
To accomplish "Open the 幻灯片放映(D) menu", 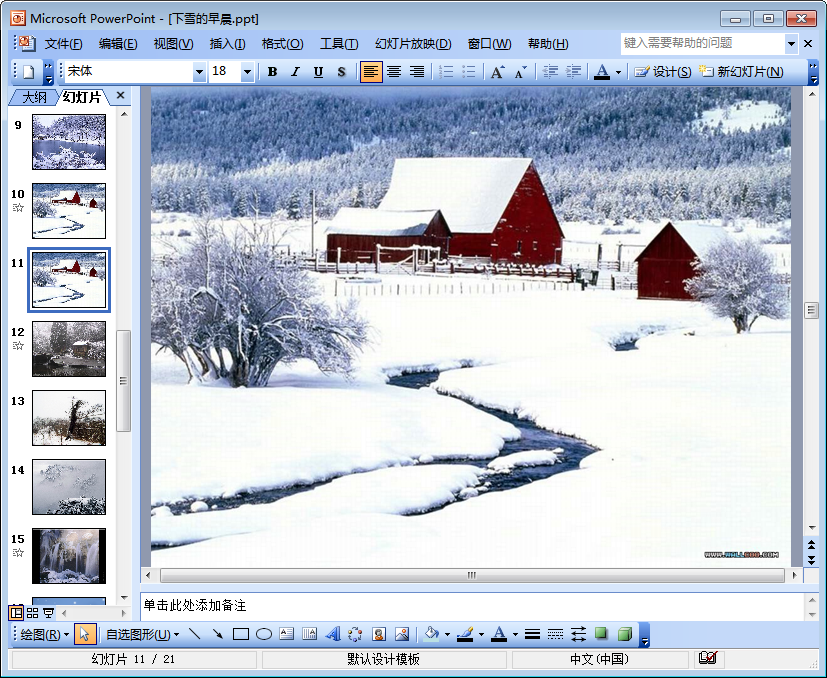I will click(413, 44).
